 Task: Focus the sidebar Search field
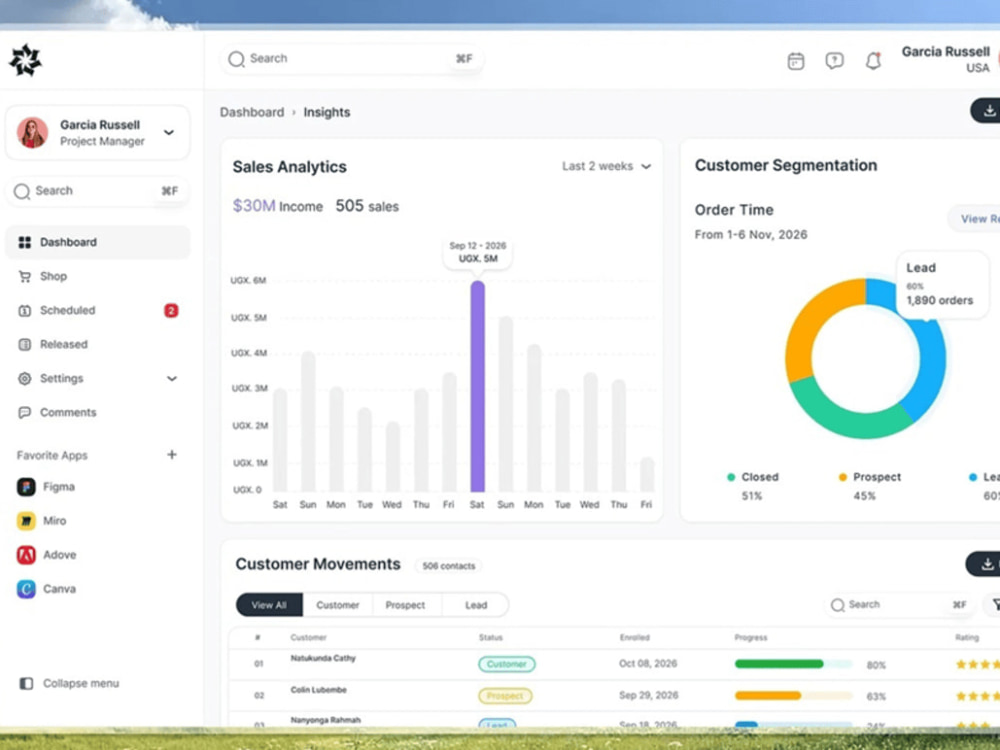coord(98,191)
